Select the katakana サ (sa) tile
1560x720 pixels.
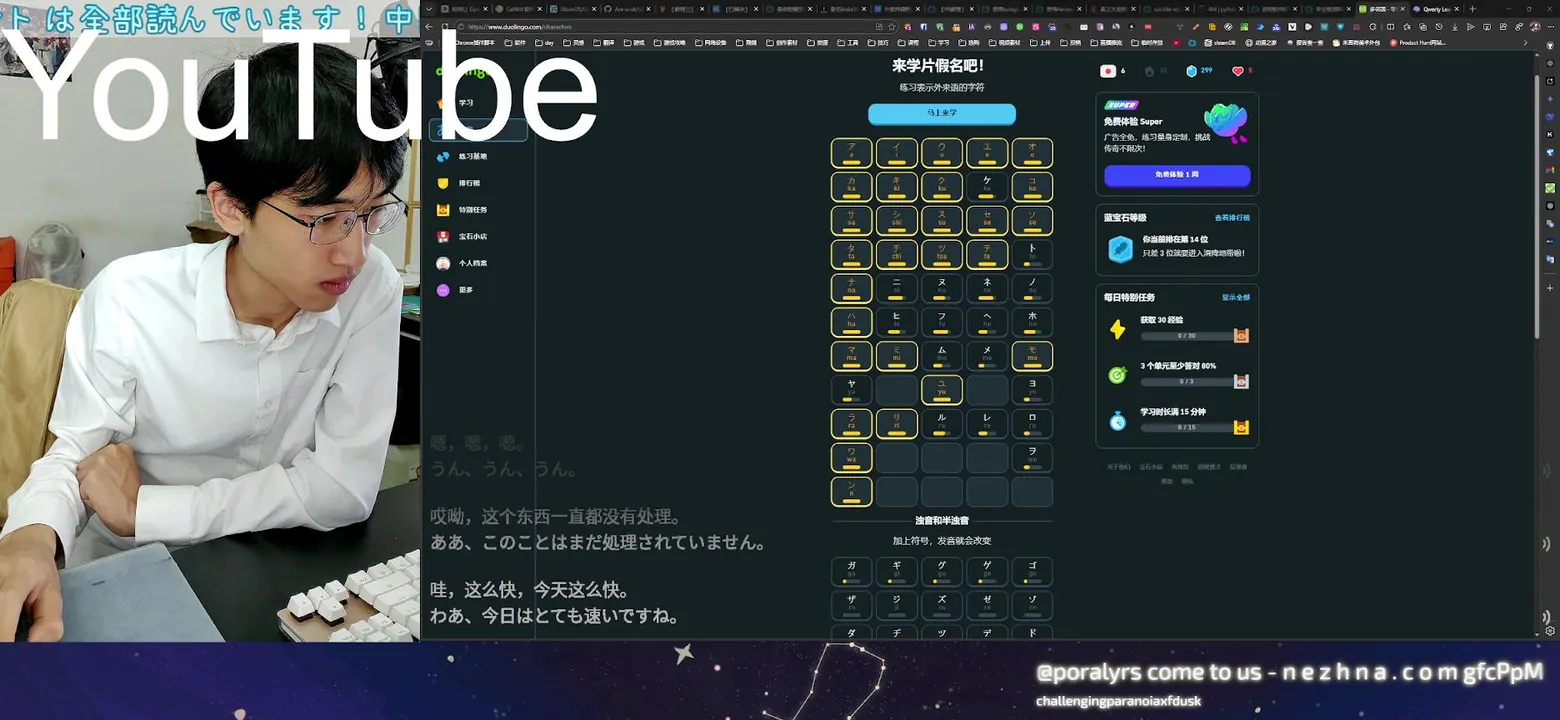point(851,221)
